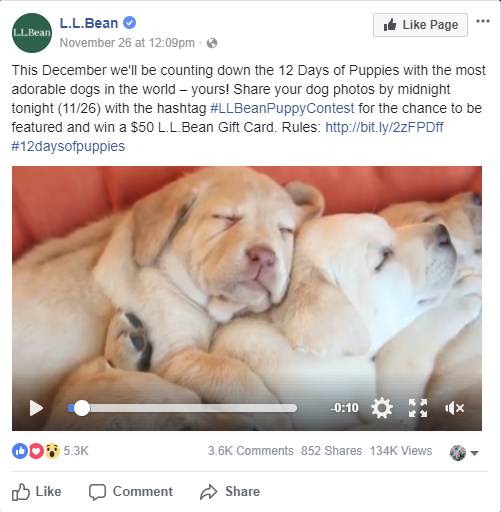501x512 pixels.
Task: Click the L.L.Bean profile logo
Action: point(32,33)
